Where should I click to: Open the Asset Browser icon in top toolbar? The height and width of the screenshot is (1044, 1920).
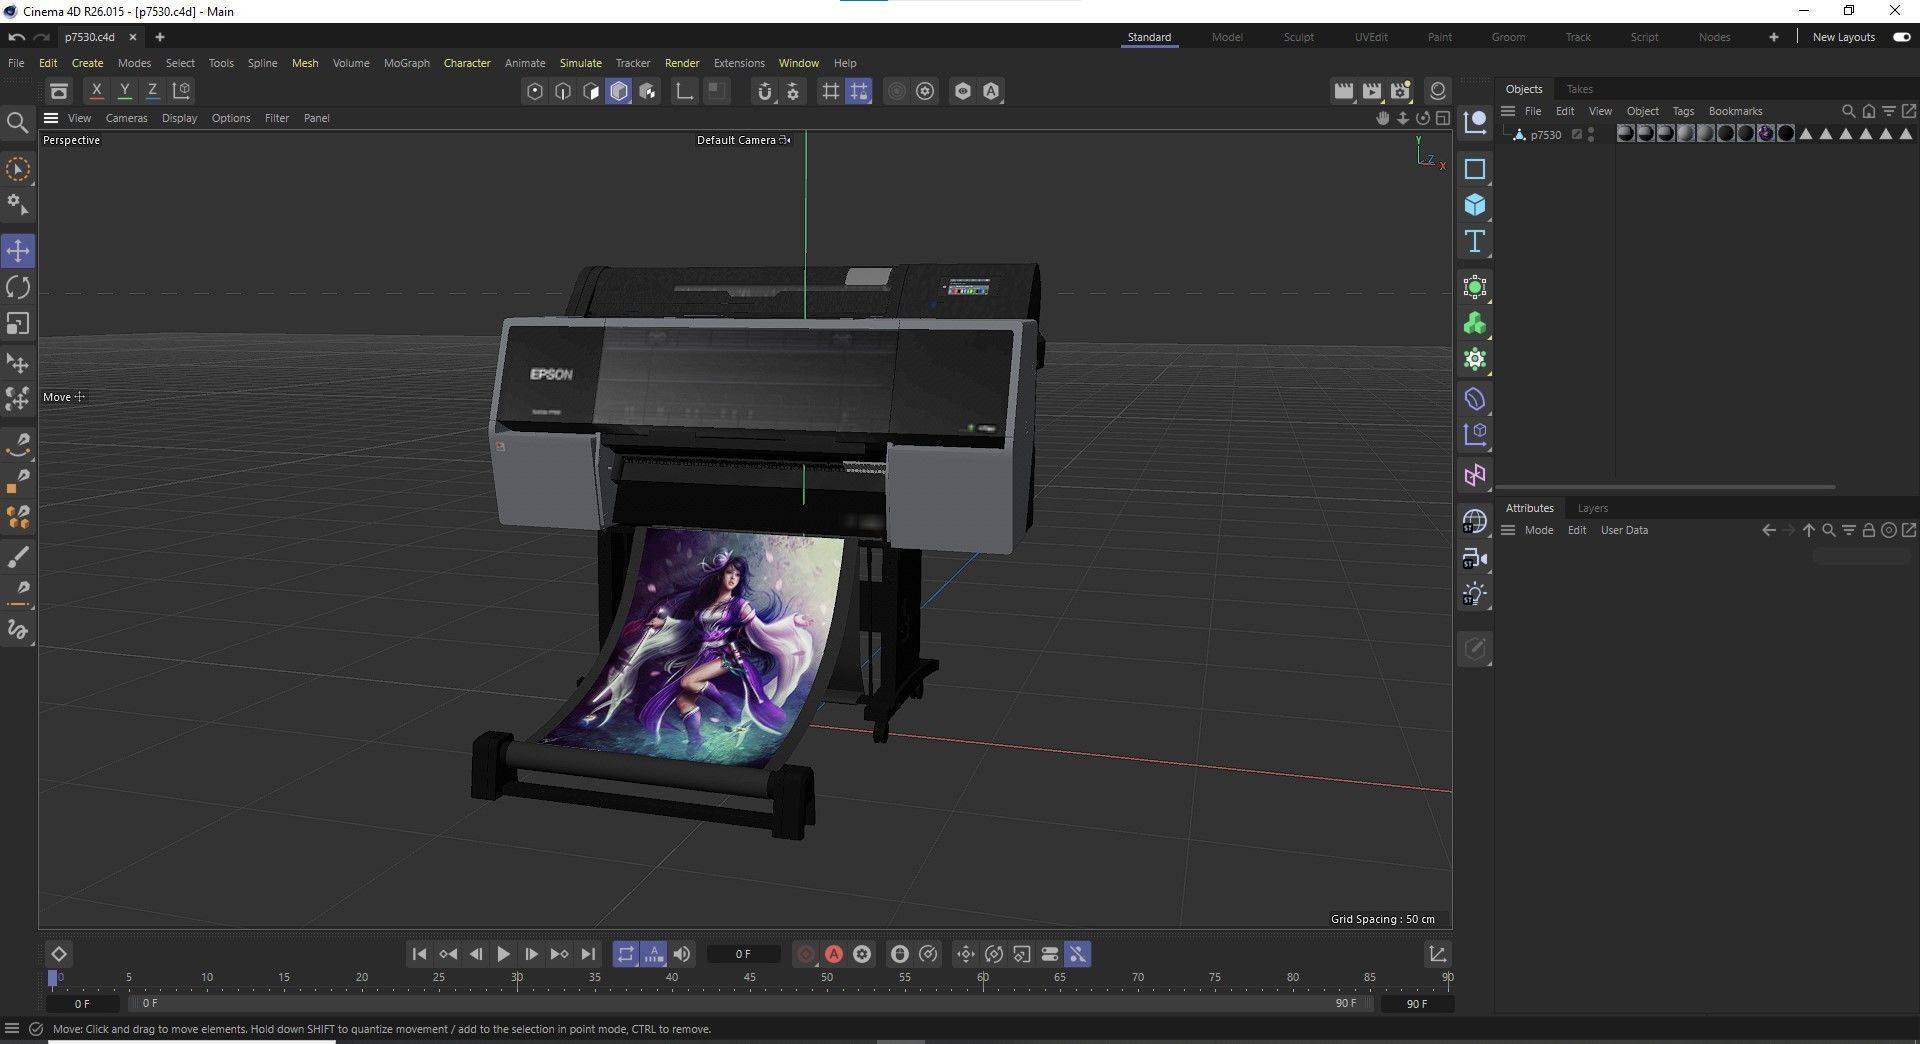pyautogui.click(x=59, y=91)
